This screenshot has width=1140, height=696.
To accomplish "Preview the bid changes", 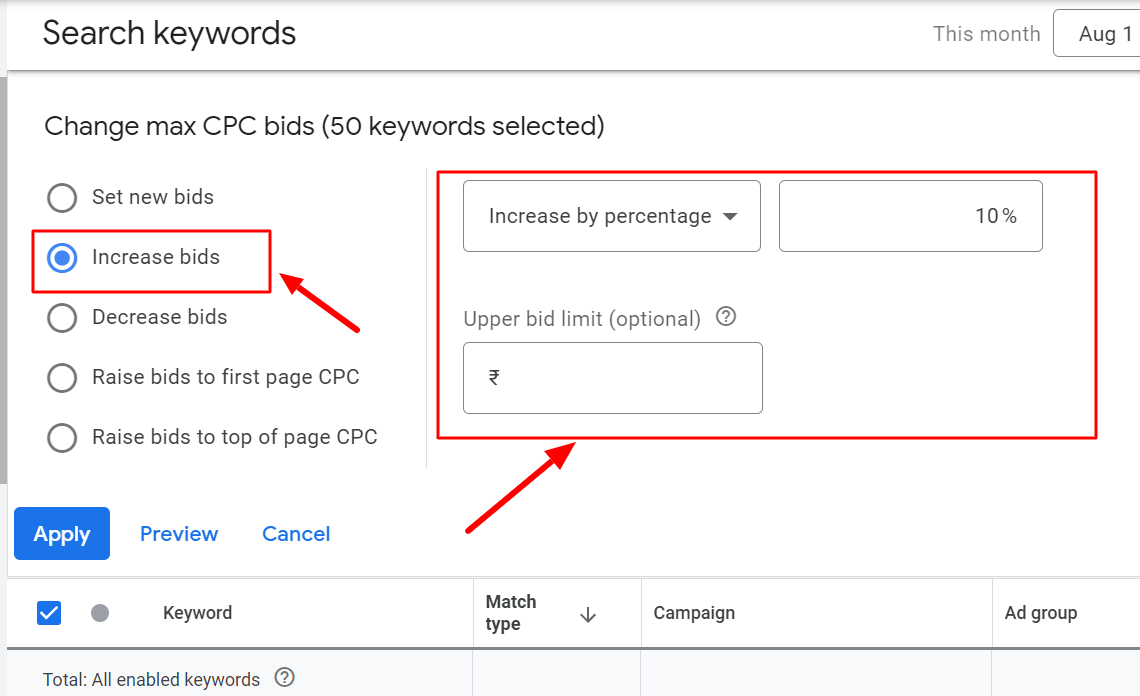I will (x=179, y=534).
